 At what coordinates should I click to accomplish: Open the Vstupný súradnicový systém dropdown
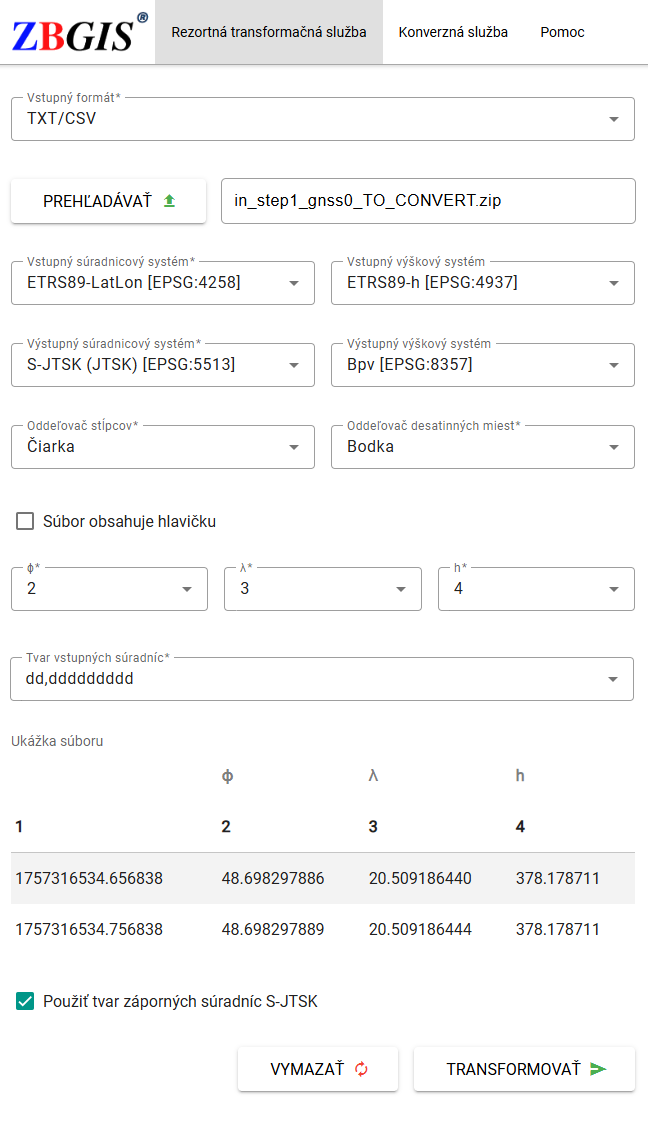coord(292,282)
